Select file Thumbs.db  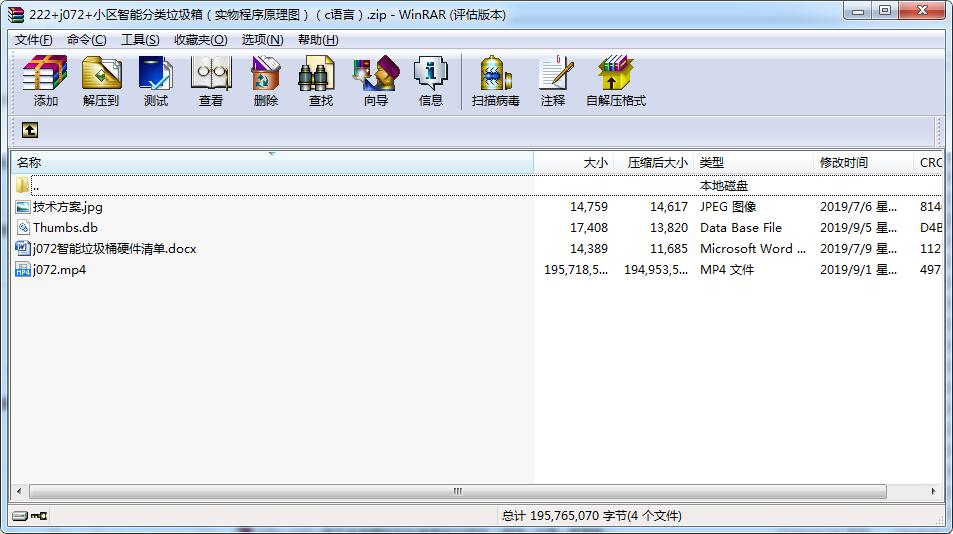coord(65,228)
